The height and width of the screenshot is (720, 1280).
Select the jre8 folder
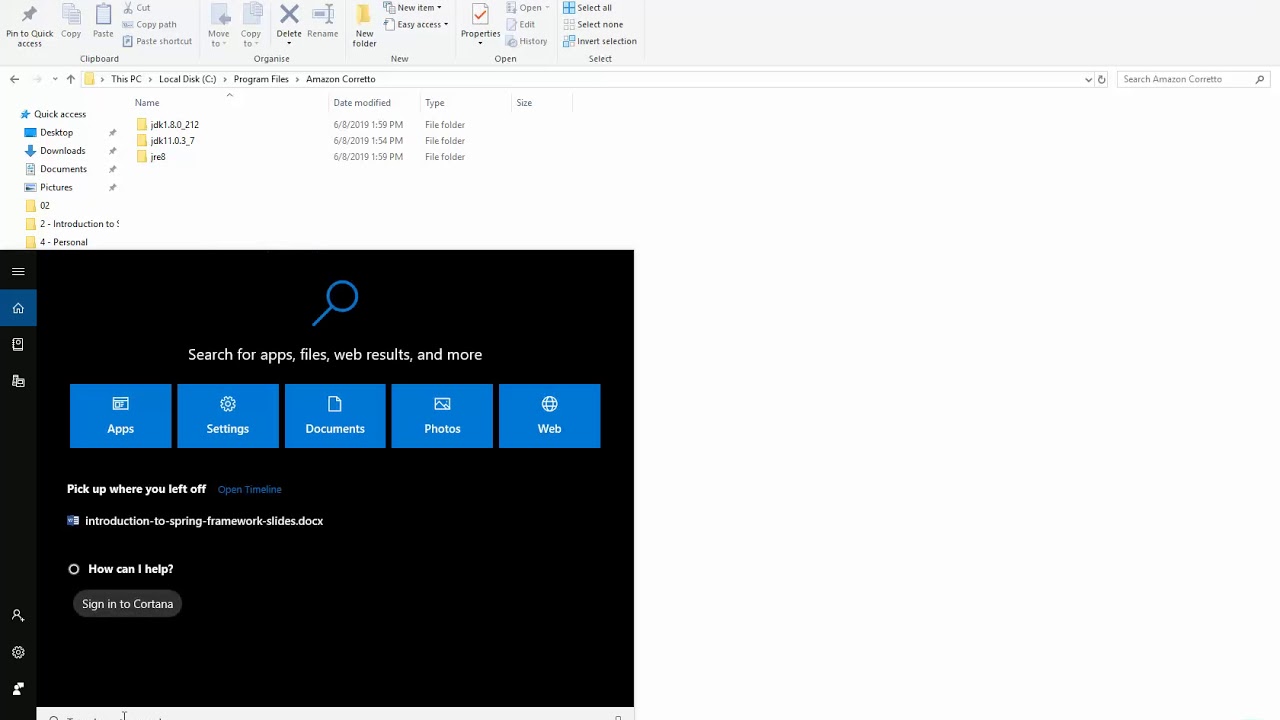point(157,157)
